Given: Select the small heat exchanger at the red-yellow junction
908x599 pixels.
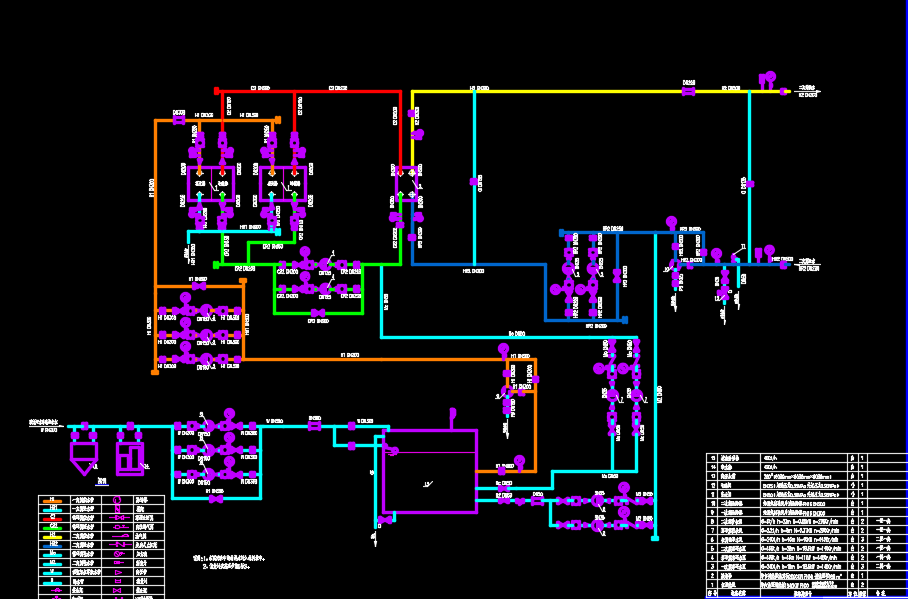Looking at the screenshot, I should tap(407, 182).
